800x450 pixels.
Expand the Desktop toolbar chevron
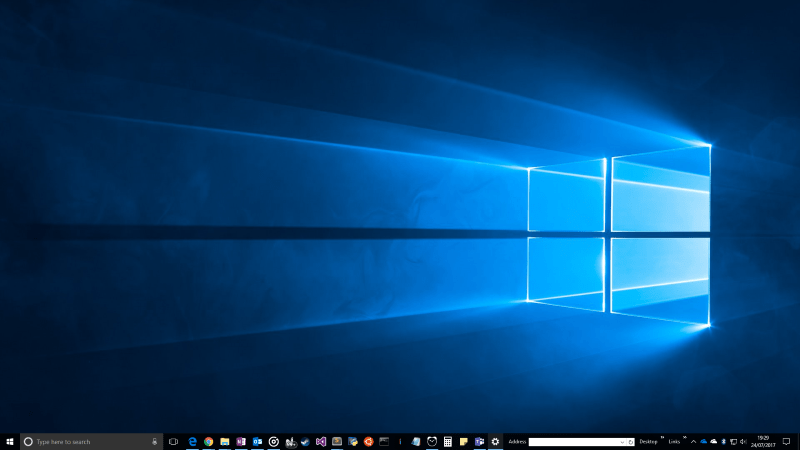662,438
